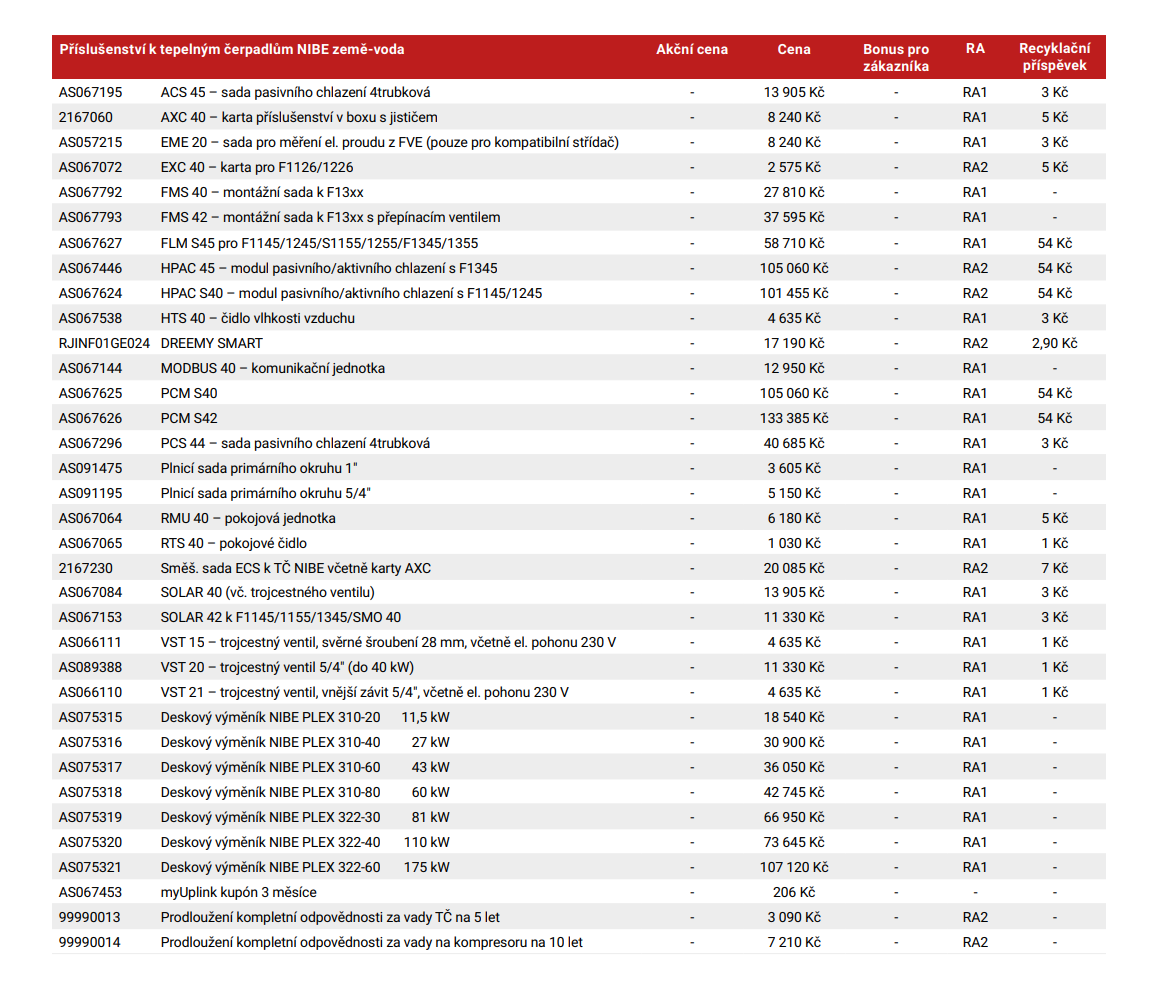Click product code AS067625
This screenshot has height=992, width=1163.
pyautogui.click(x=90, y=394)
